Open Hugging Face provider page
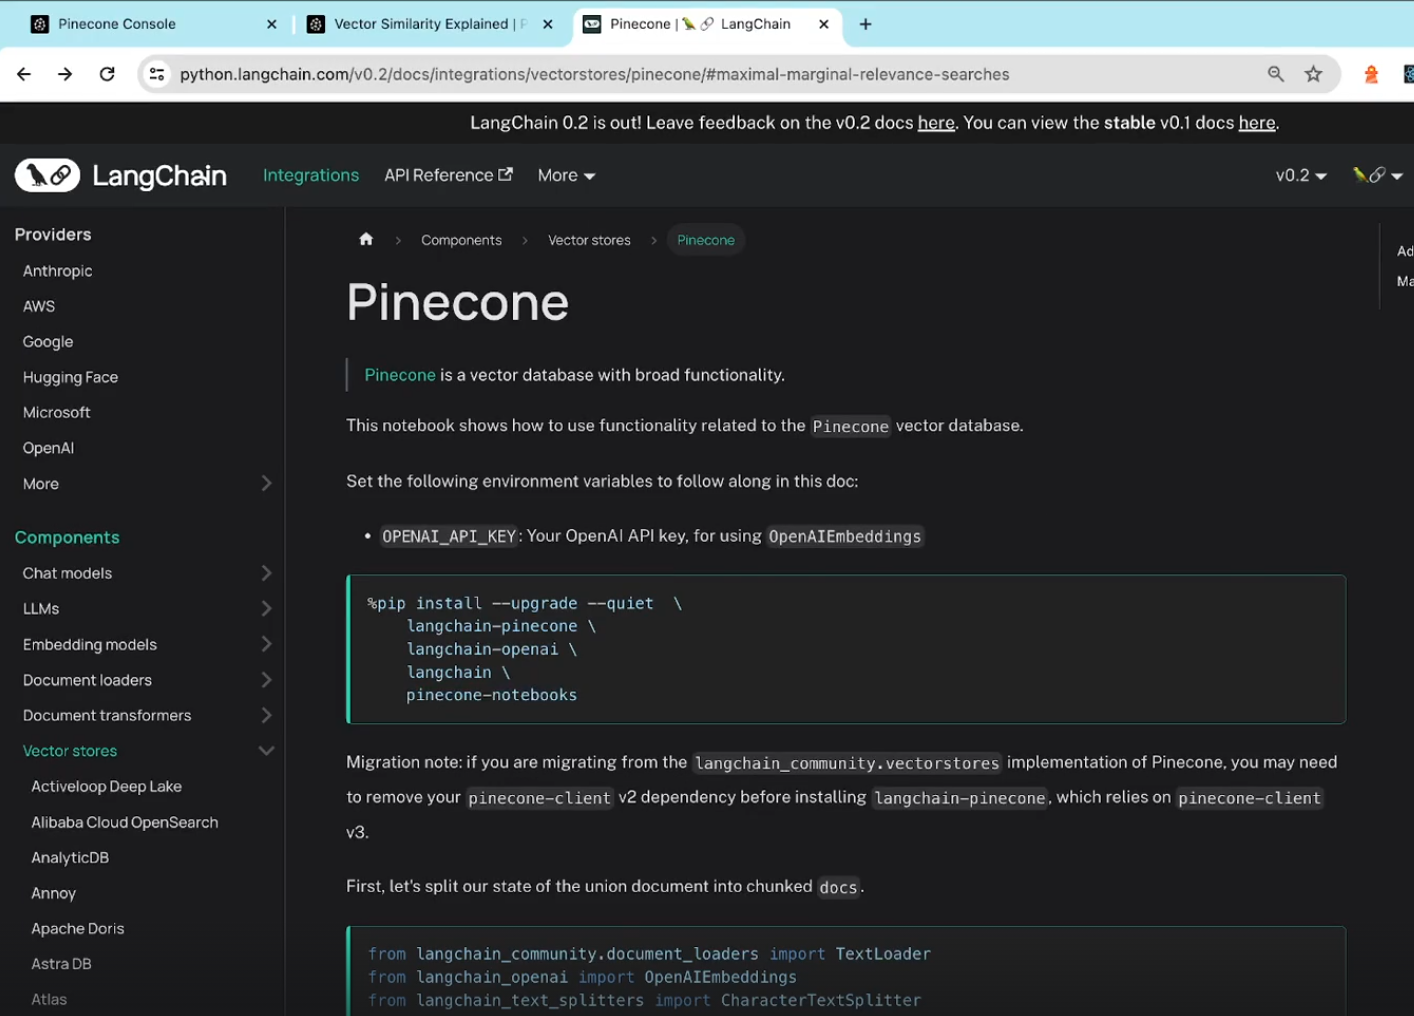1414x1016 pixels. point(70,377)
